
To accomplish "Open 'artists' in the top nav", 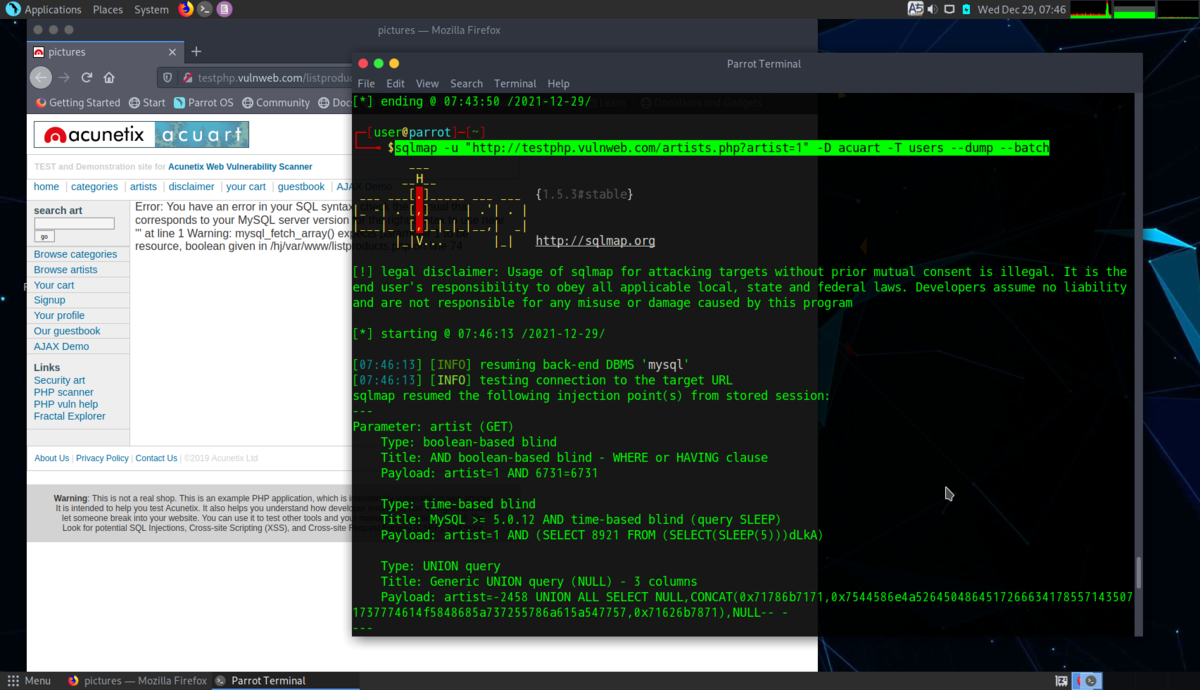I will [143, 187].
